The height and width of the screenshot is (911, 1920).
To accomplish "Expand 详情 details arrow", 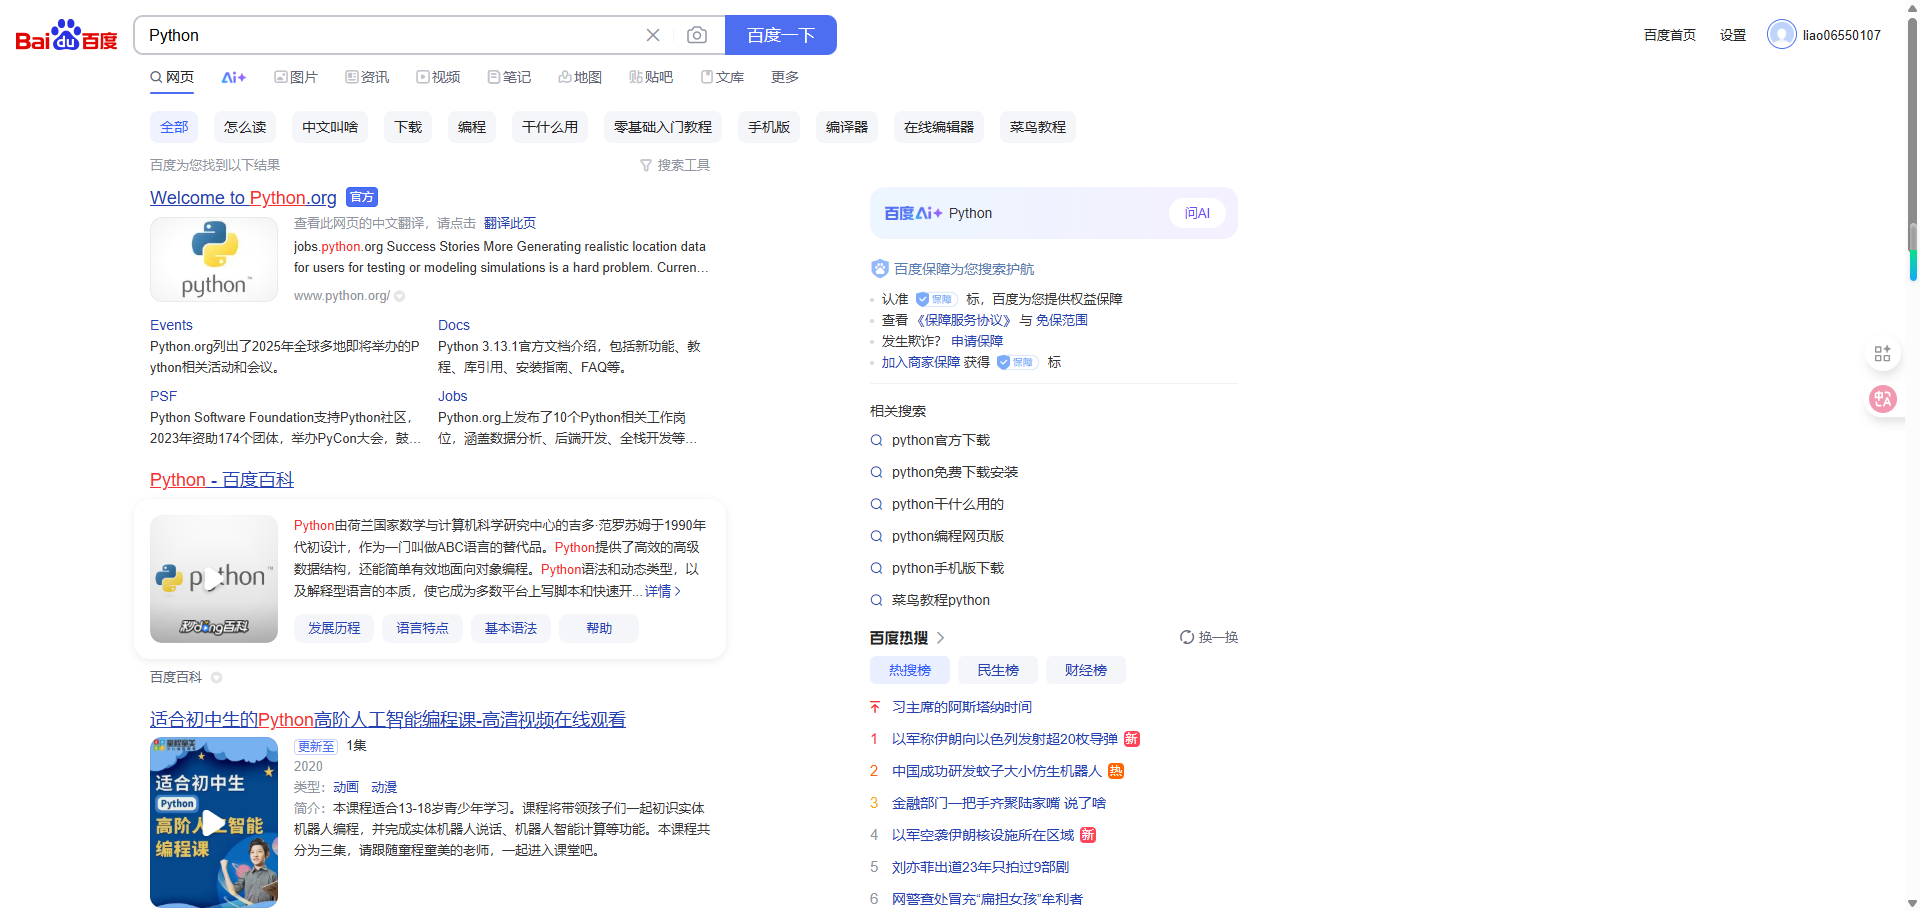I will 663,591.
